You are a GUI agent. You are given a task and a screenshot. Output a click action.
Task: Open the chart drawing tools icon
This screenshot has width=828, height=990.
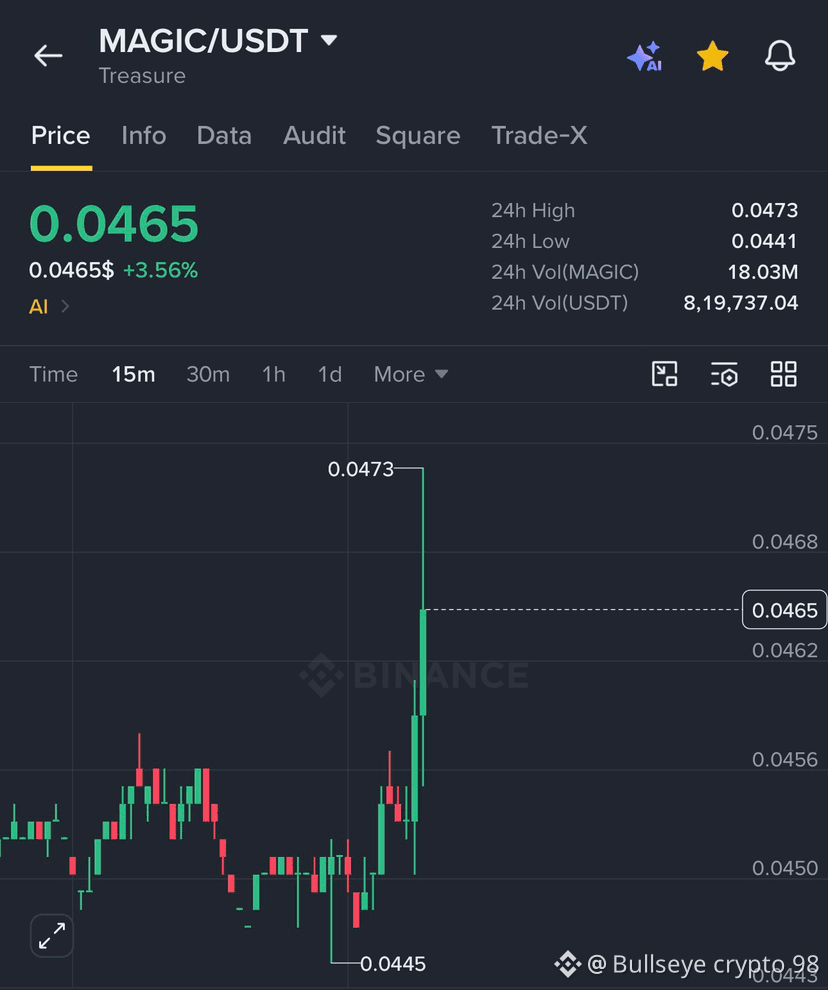[664, 374]
